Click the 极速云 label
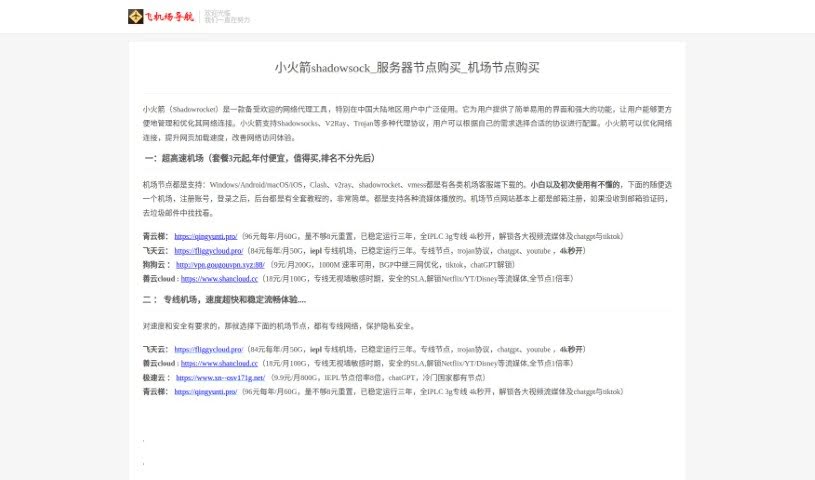Viewport: 815px width, 480px height. click(156, 378)
